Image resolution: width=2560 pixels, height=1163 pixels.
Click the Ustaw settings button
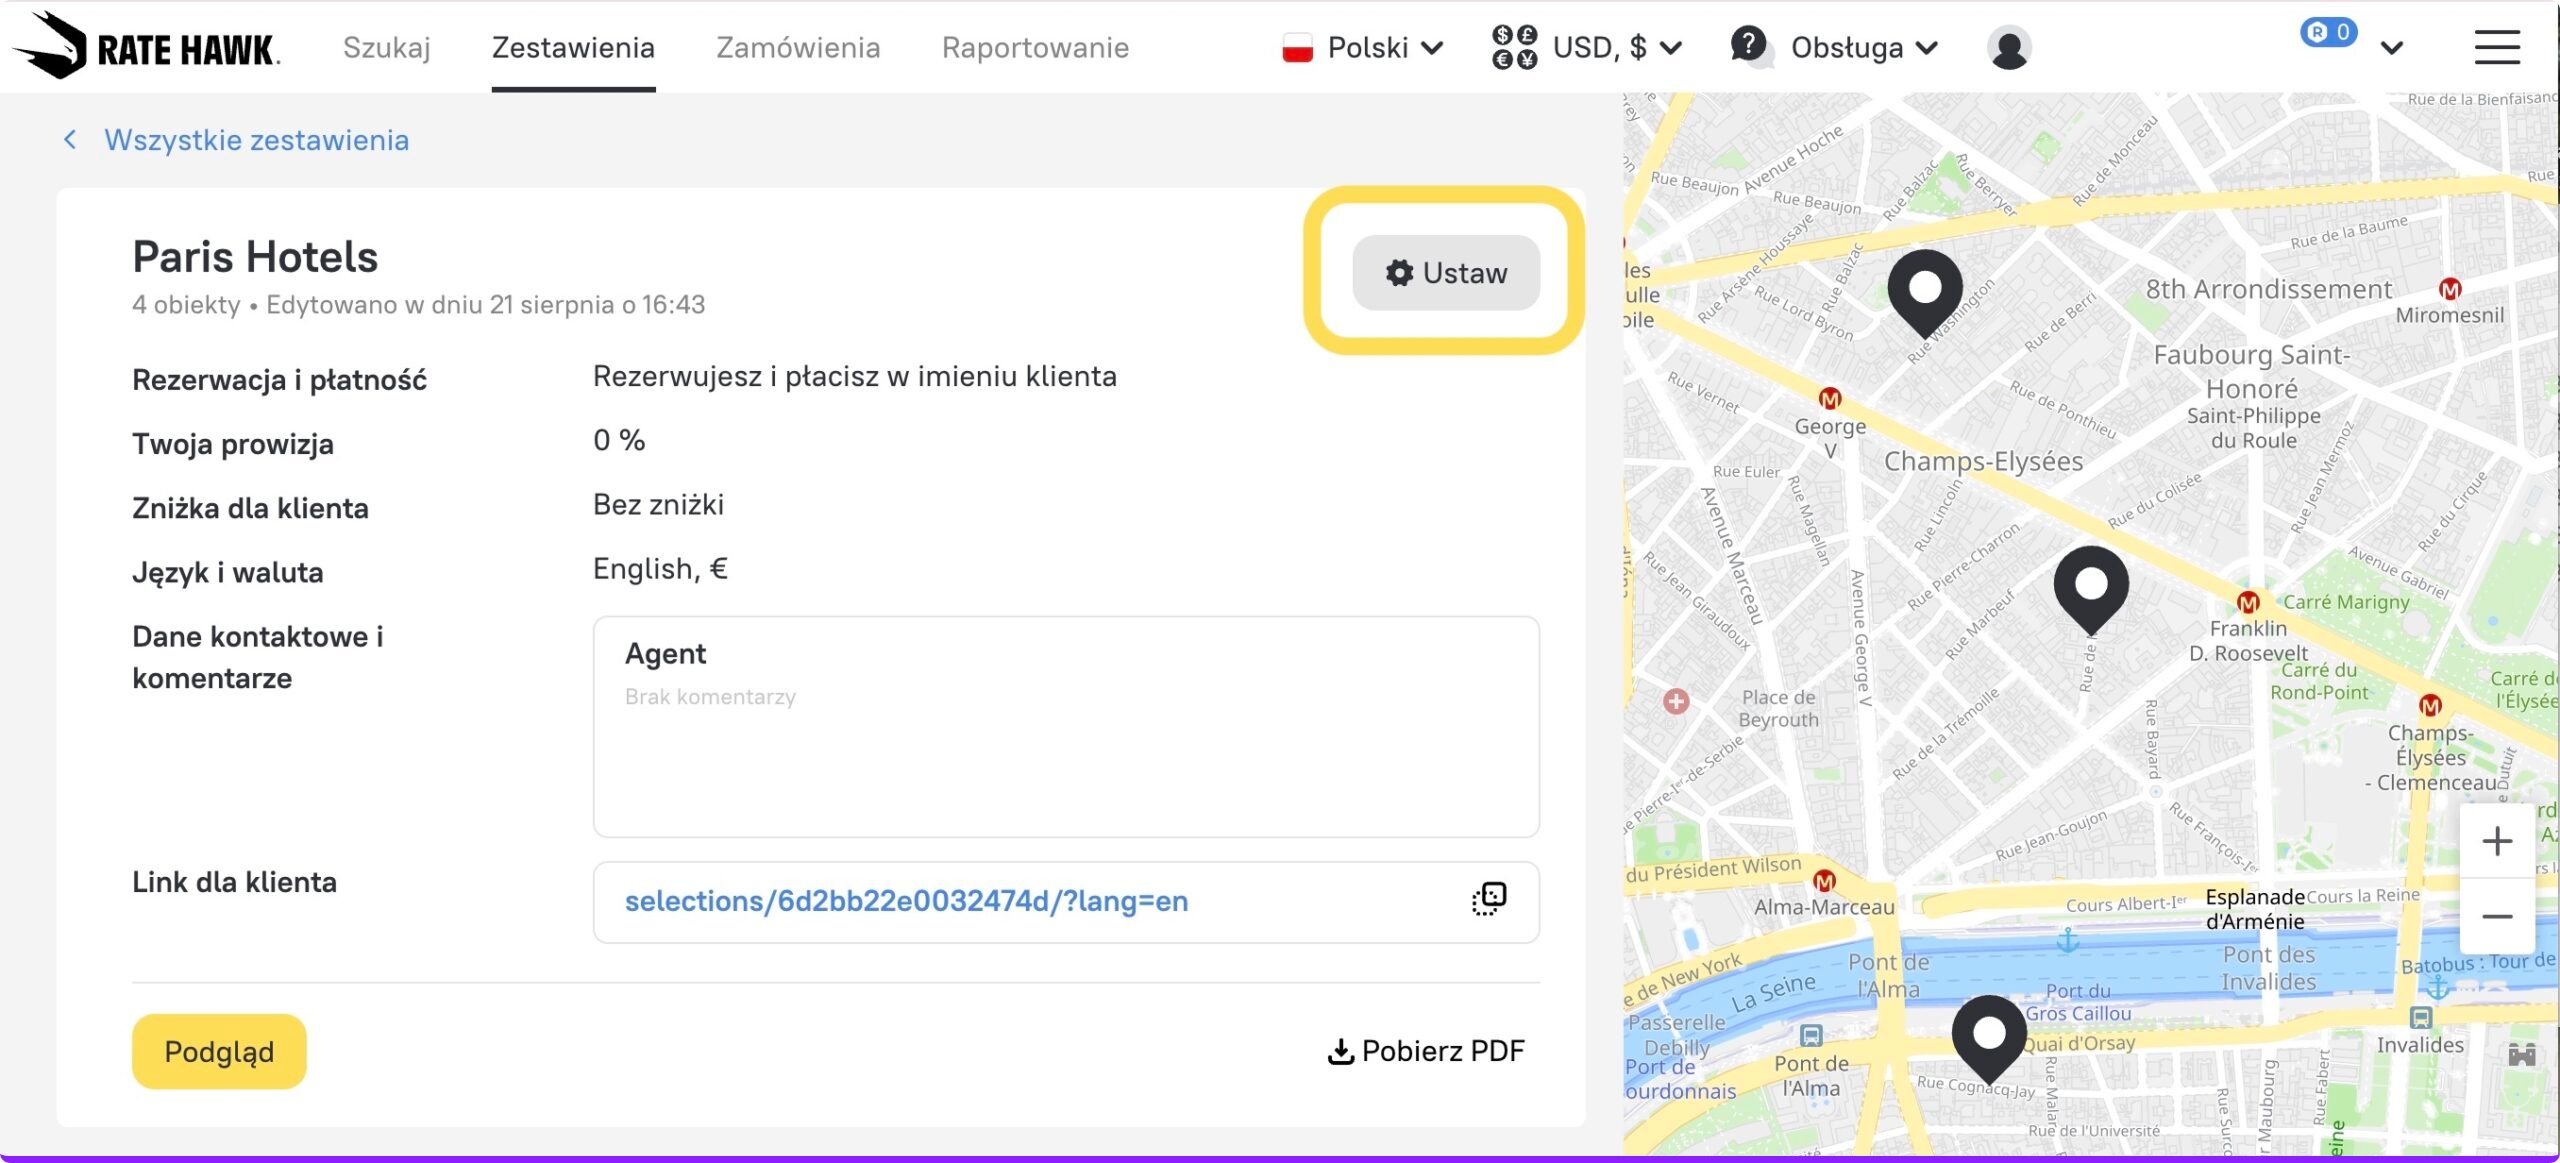click(1445, 273)
